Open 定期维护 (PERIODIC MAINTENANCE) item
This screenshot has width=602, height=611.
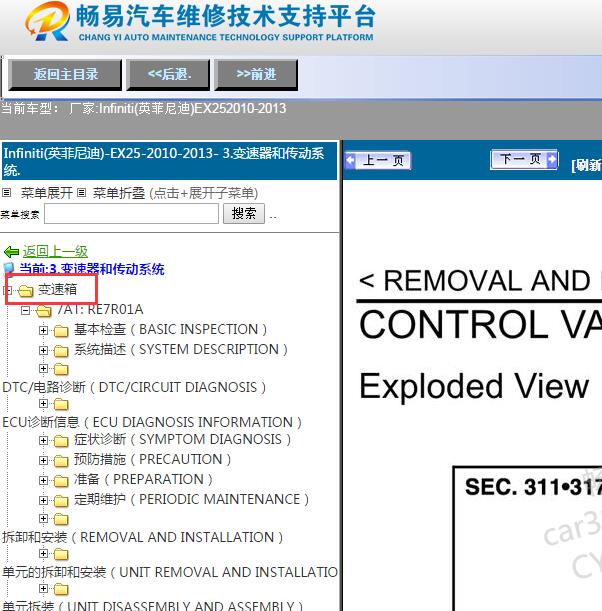(192, 499)
